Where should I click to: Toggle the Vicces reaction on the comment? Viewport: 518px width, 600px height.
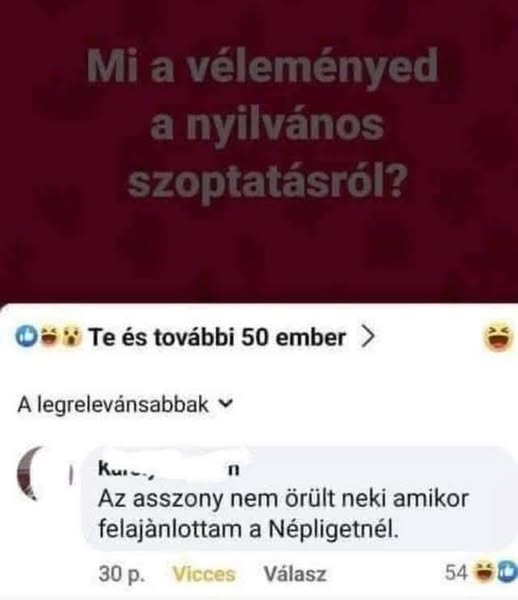[204, 574]
